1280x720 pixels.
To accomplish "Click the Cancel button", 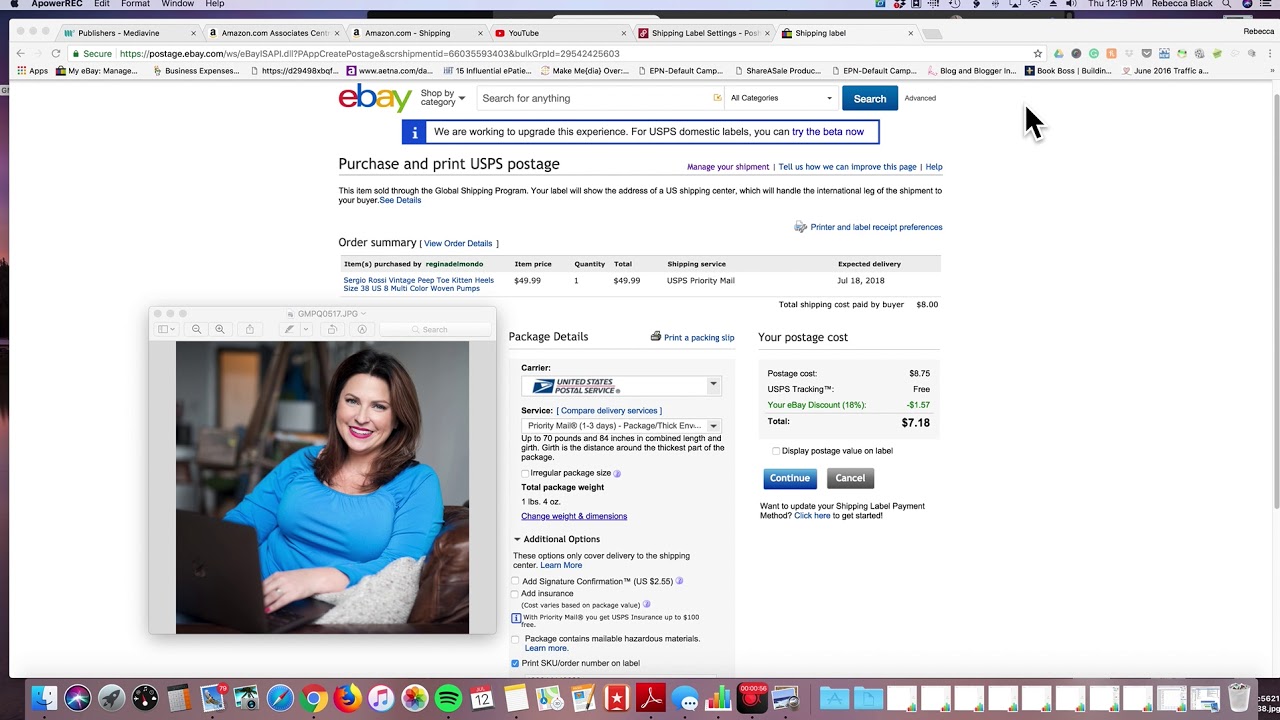I will click(x=850, y=478).
